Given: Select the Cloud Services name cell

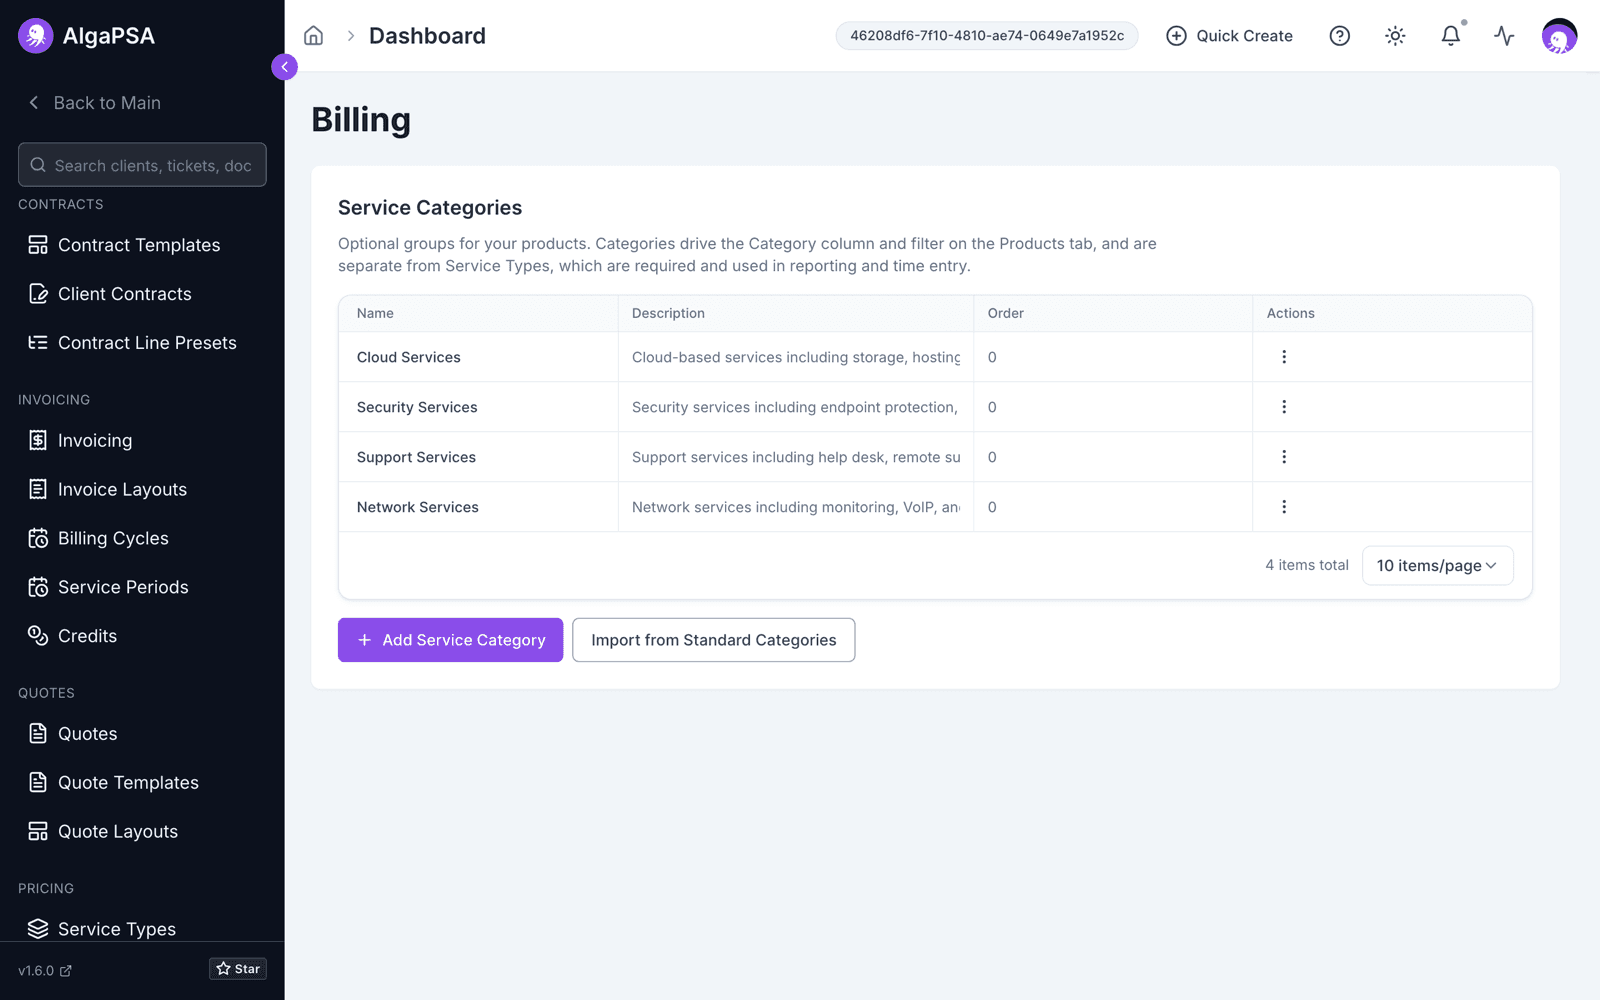Looking at the screenshot, I should point(478,357).
